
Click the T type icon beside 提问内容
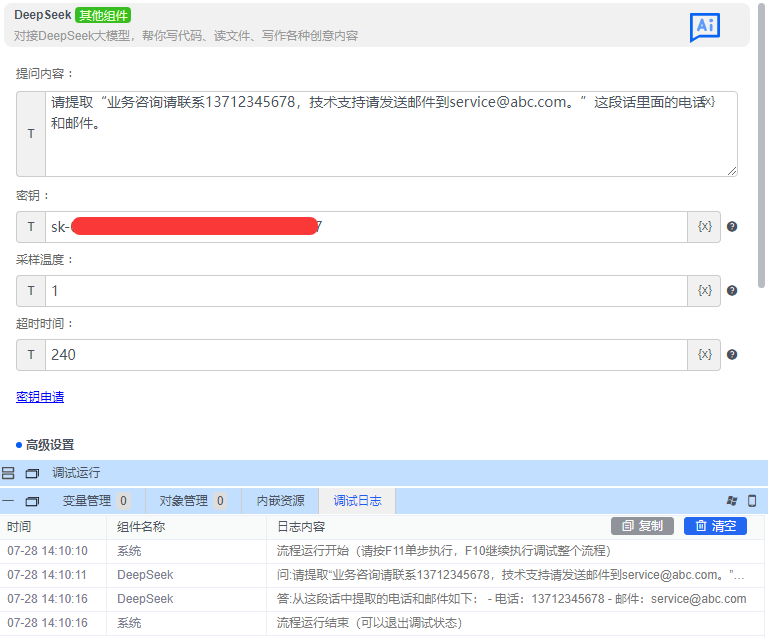pos(31,134)
